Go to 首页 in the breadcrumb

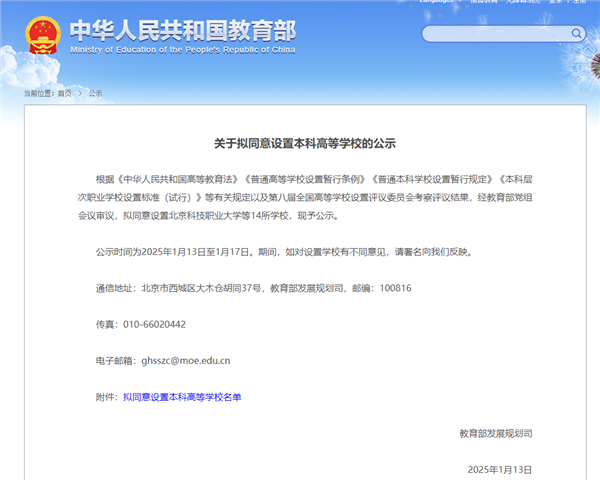click(x=64, y=93)
